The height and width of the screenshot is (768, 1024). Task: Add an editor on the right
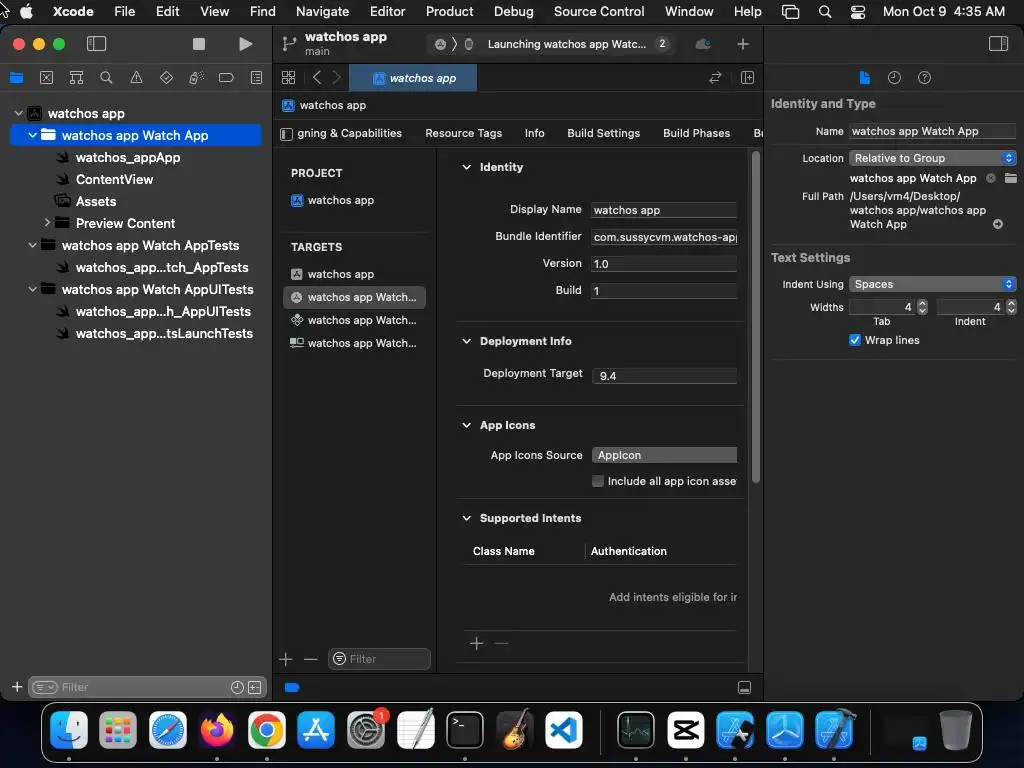click(747, 78)
